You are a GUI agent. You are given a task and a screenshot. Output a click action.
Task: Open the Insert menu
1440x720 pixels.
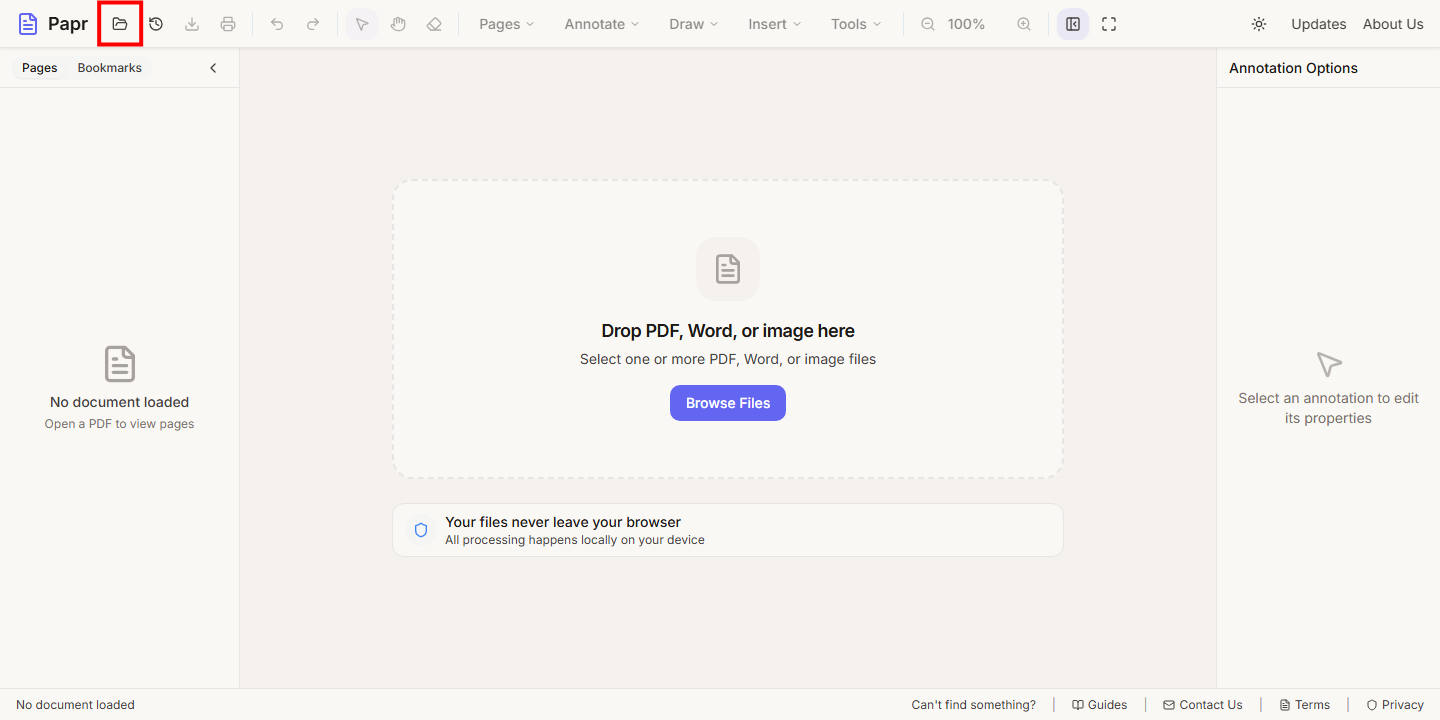pyautogui.click(x=775, y=24)
